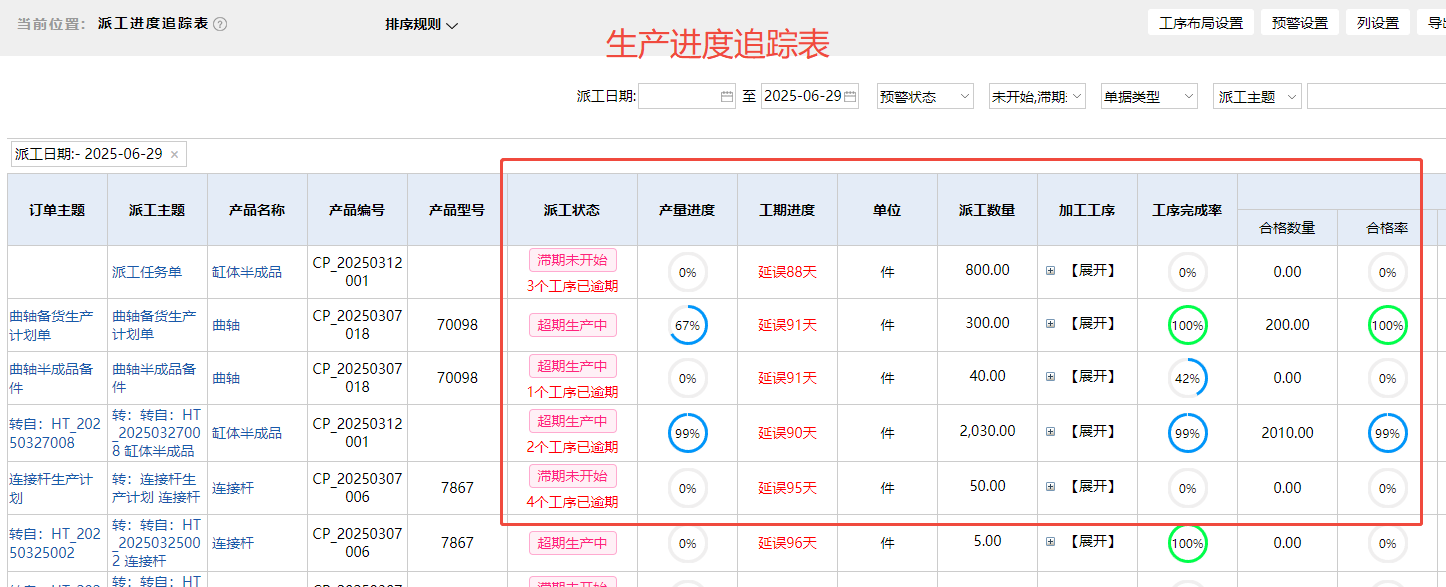Viewport: 1446px width, 587px height.
Task: Click the 延误88天 cell
Action: coord(787,272)
